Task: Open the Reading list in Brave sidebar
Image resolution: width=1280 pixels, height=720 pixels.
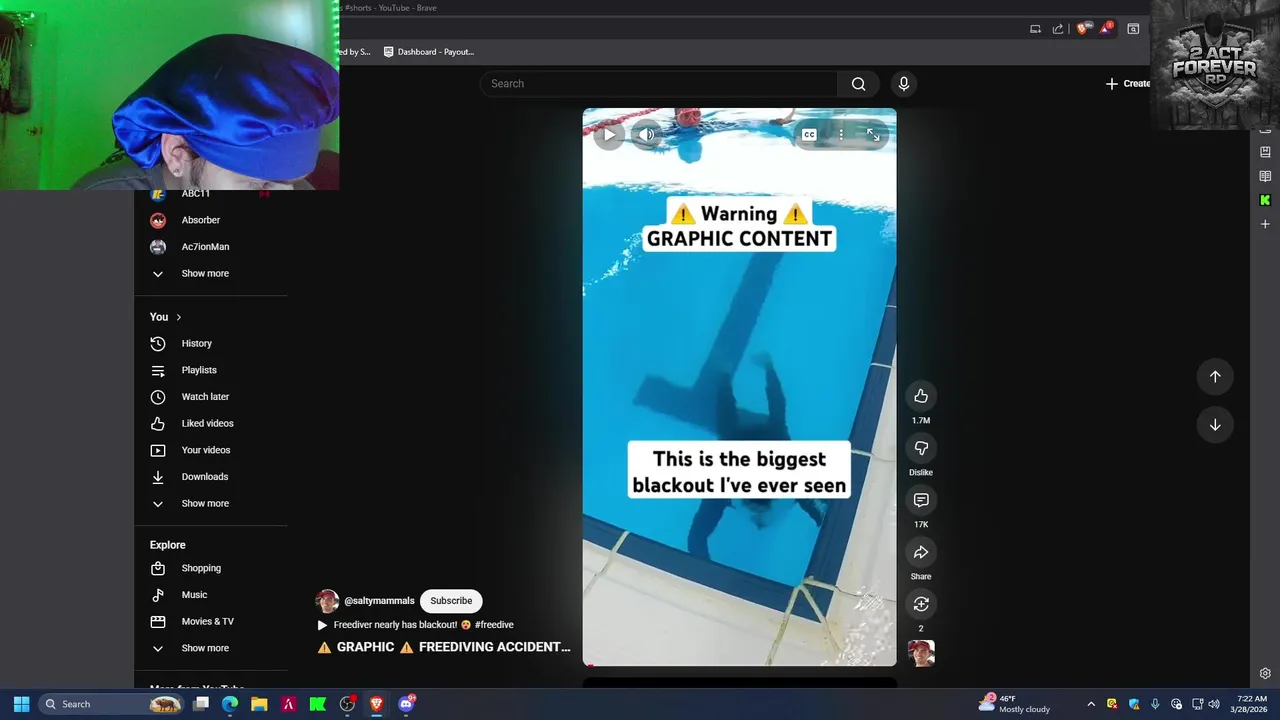Action: [x=1265, y=176]
